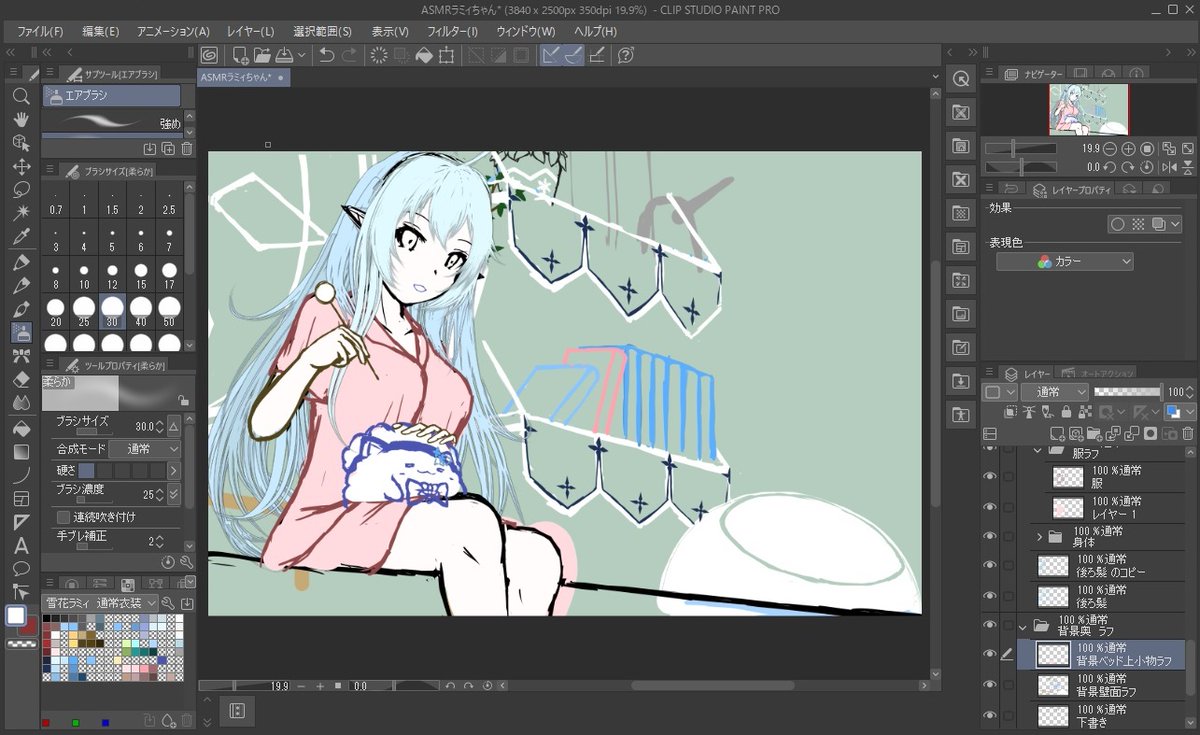Click the main drawing color swatch
This screenshot has height=735, width=1200.
point(16,616)
